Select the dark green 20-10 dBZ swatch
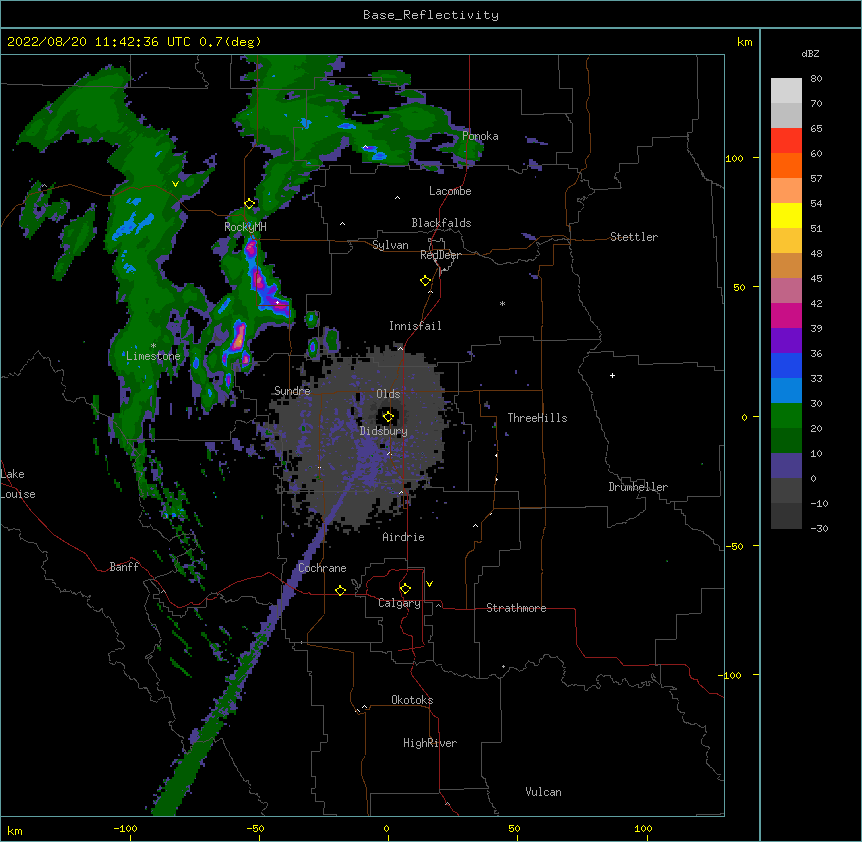862x842 pixels. click(786, 441)
